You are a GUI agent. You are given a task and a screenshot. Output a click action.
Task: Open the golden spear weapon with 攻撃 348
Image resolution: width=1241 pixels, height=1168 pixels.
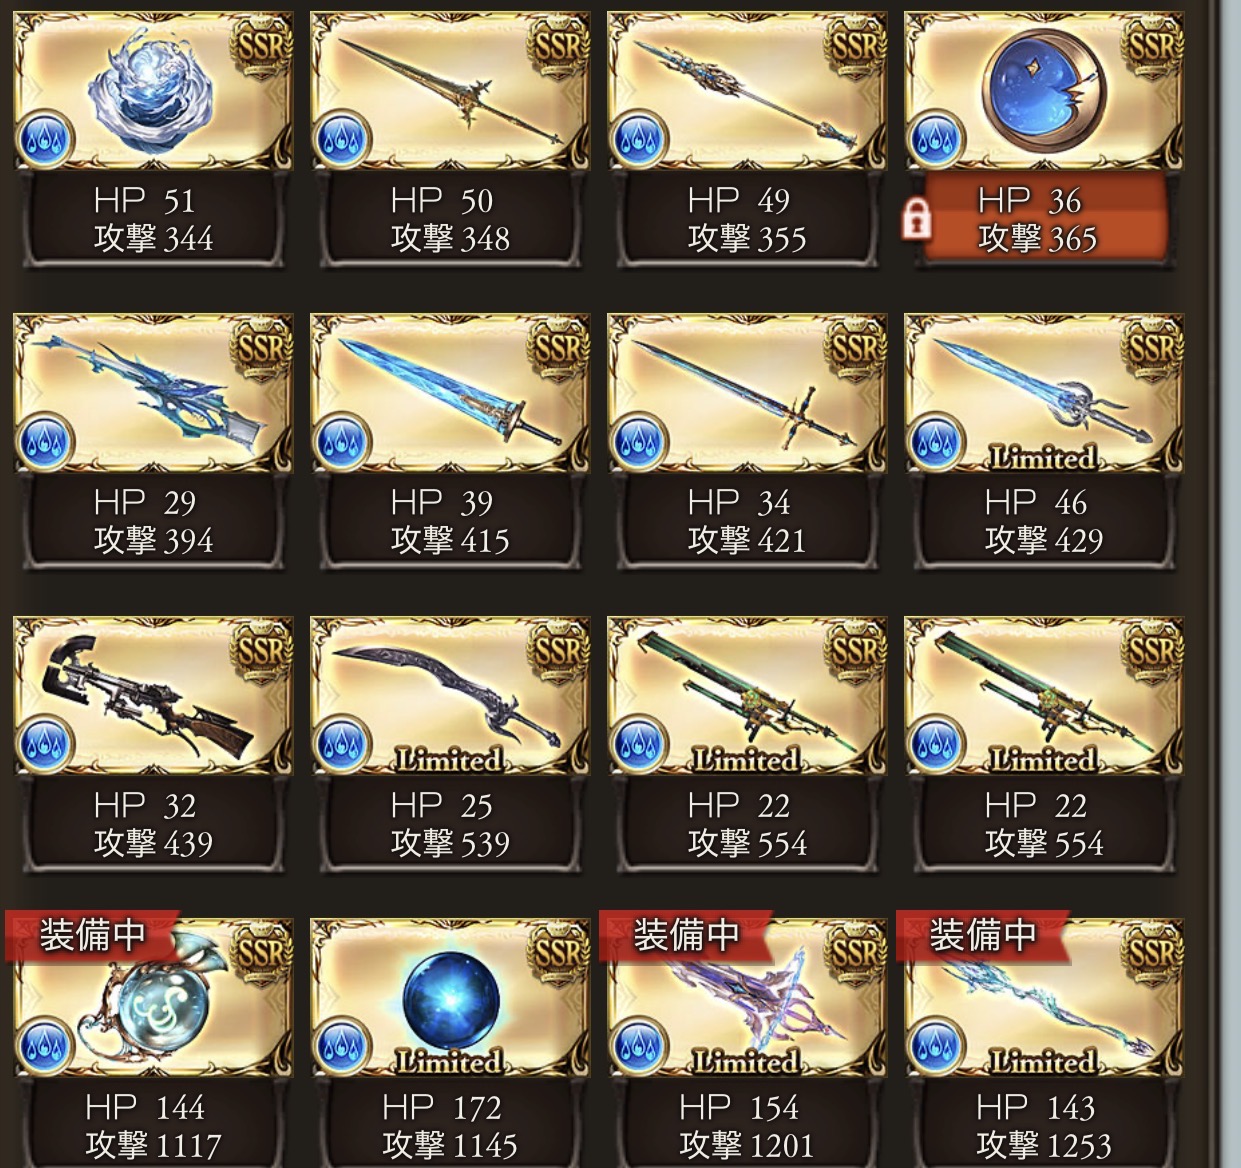pos(450,140)
